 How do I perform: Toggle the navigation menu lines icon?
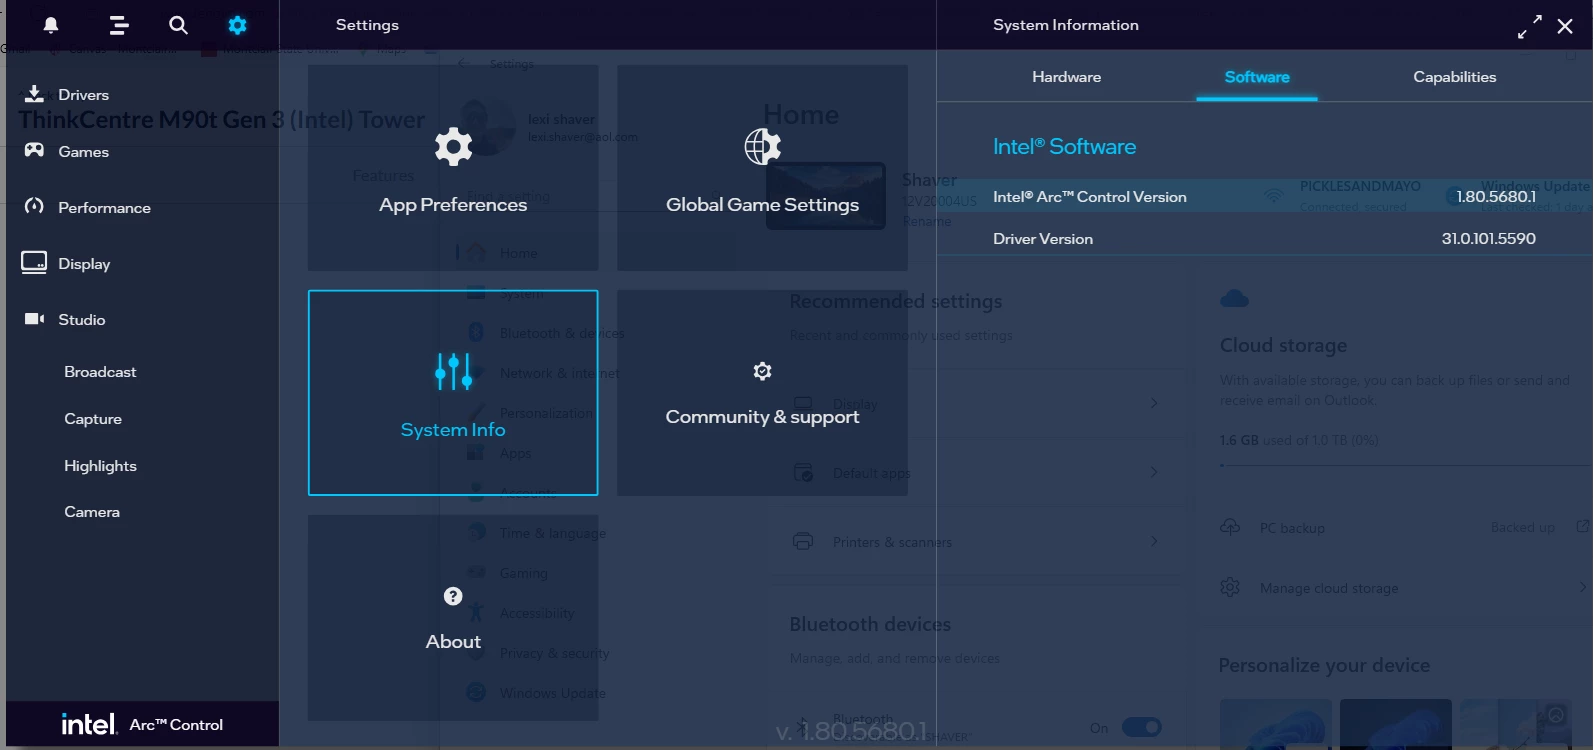tap(118, 25)
